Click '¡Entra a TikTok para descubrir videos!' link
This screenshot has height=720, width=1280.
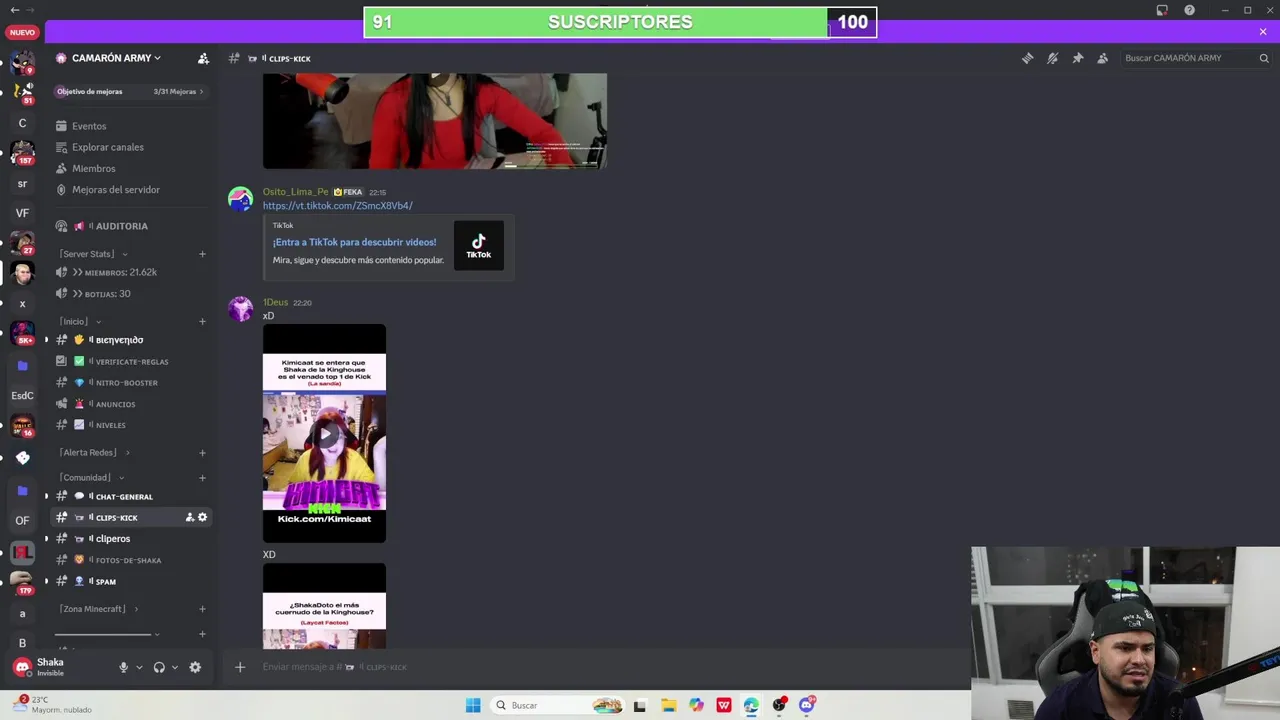pos(354,242)
